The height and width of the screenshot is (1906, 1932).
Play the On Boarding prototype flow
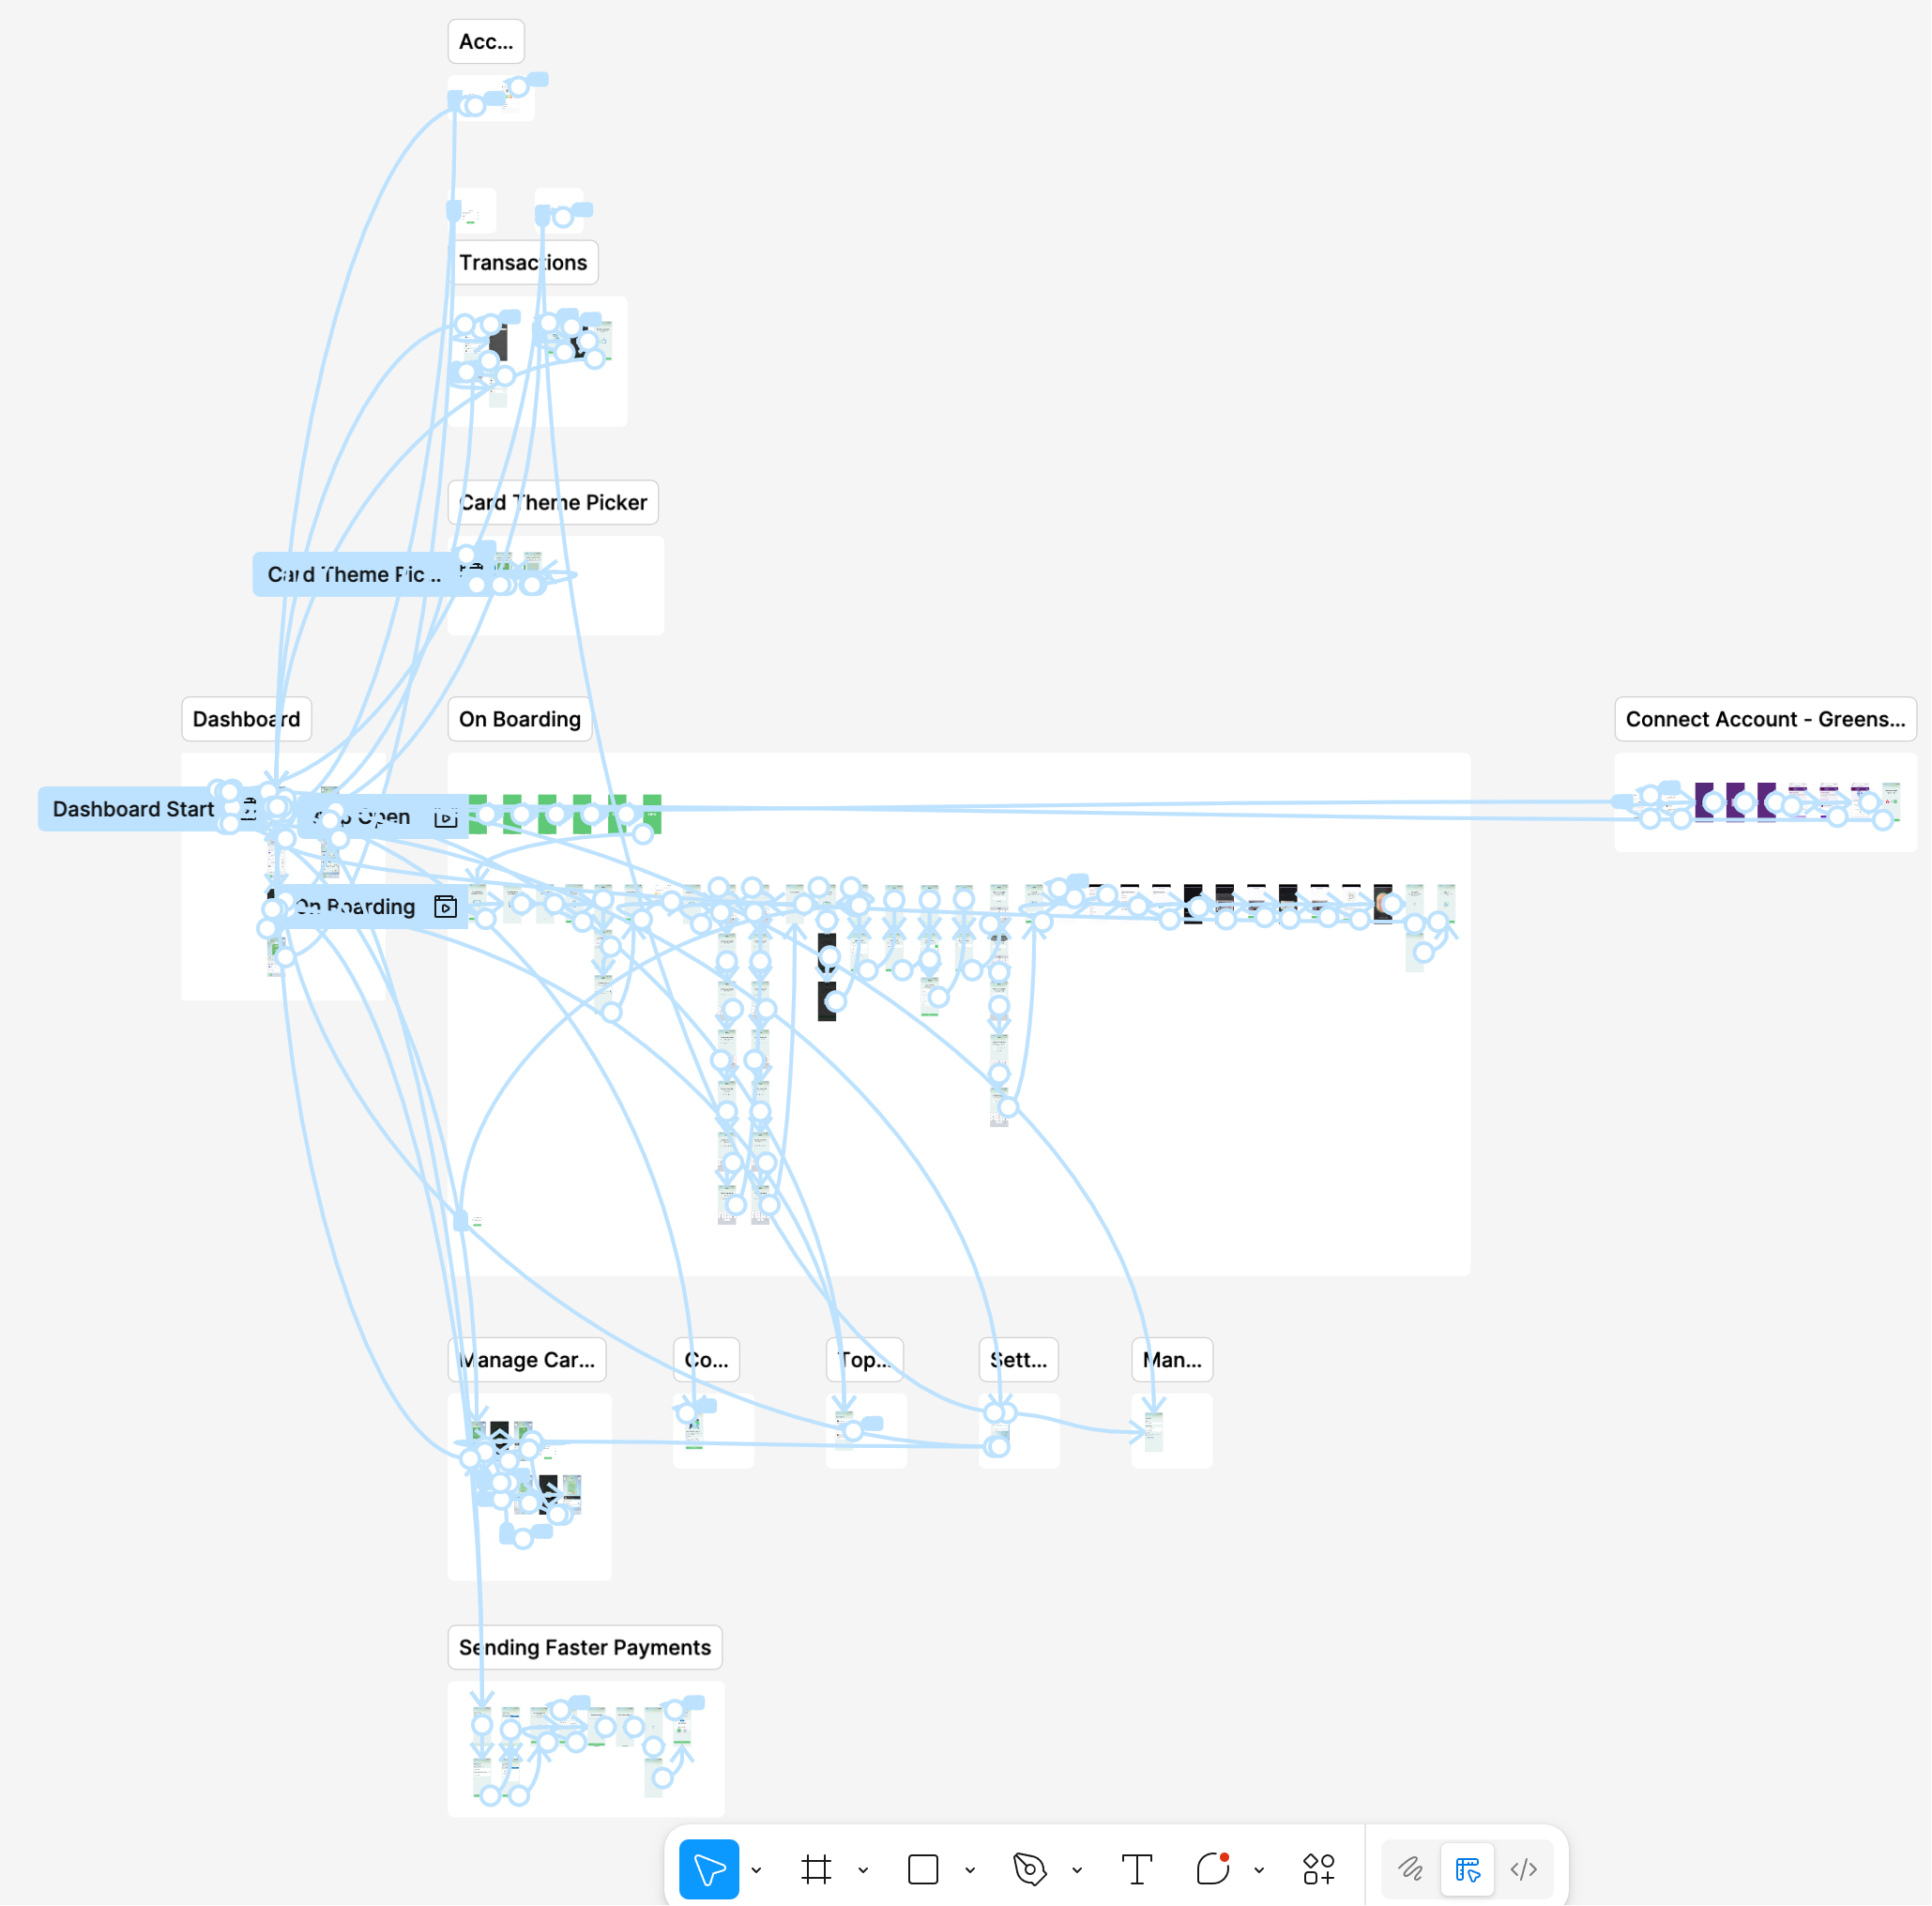point(446,906)
